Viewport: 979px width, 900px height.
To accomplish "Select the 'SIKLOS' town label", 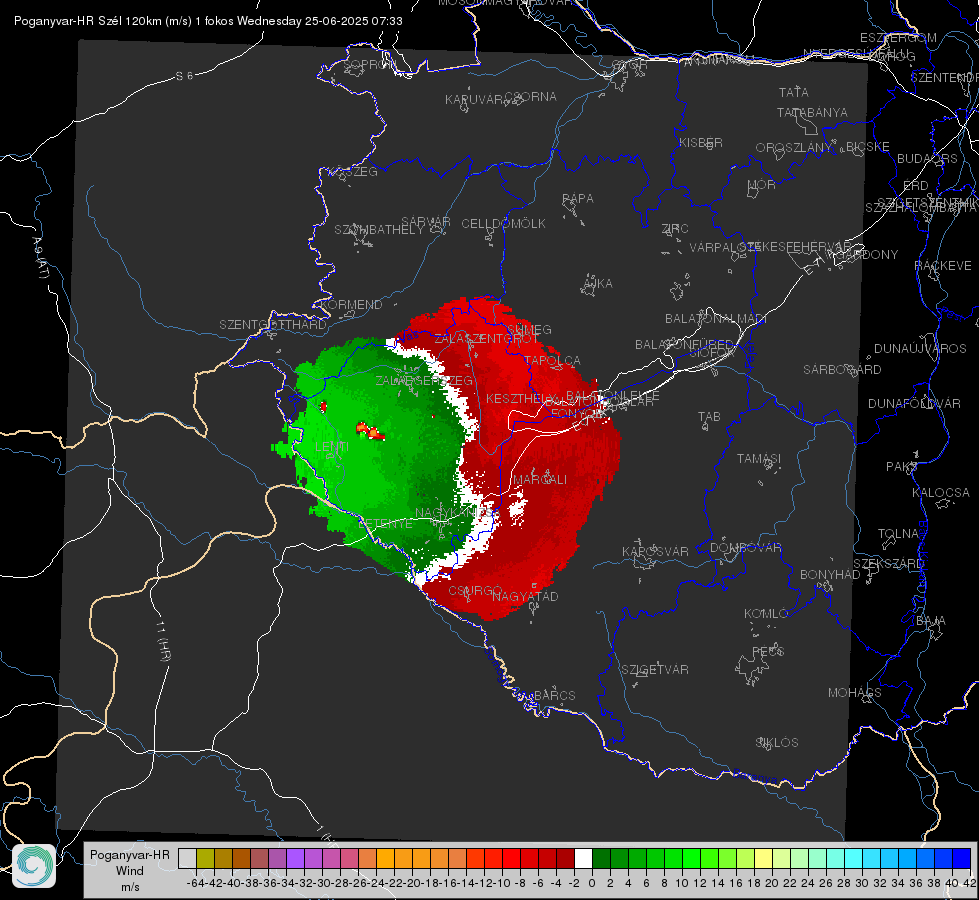I will click(777, 743).
